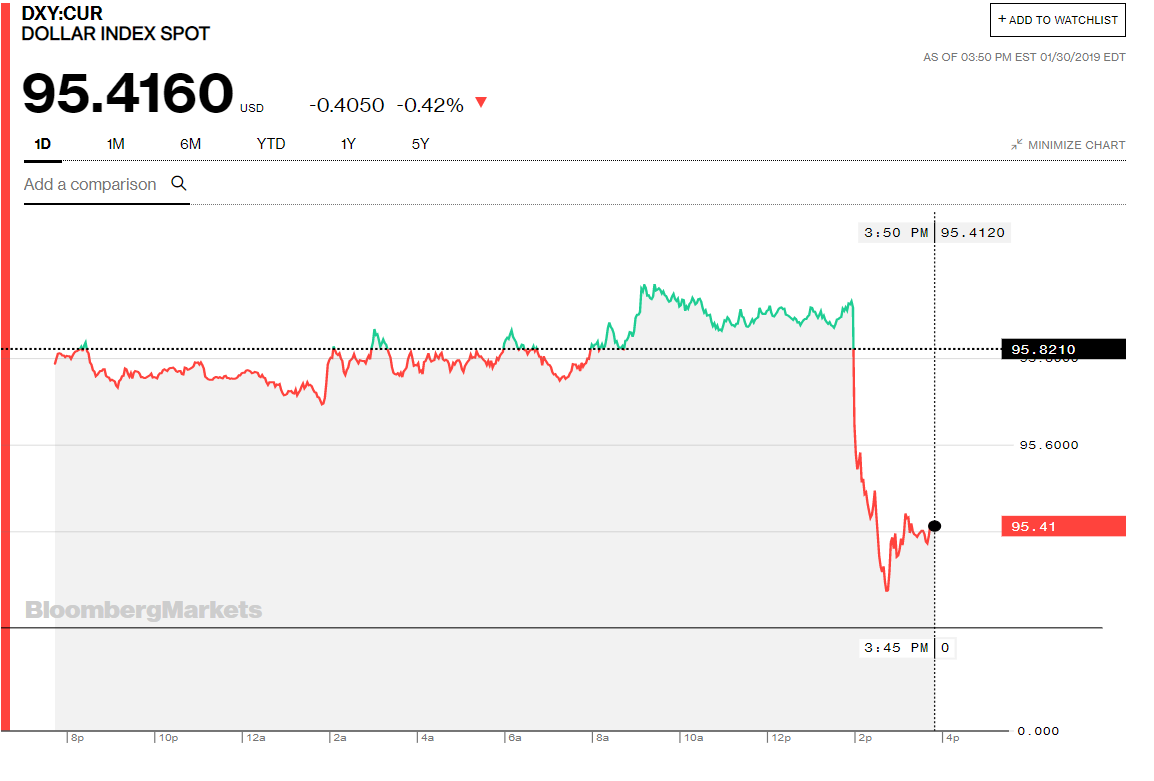
Task: Click inside the Add a comparison field
Action: pyautogui.click(x=90, y=184)
